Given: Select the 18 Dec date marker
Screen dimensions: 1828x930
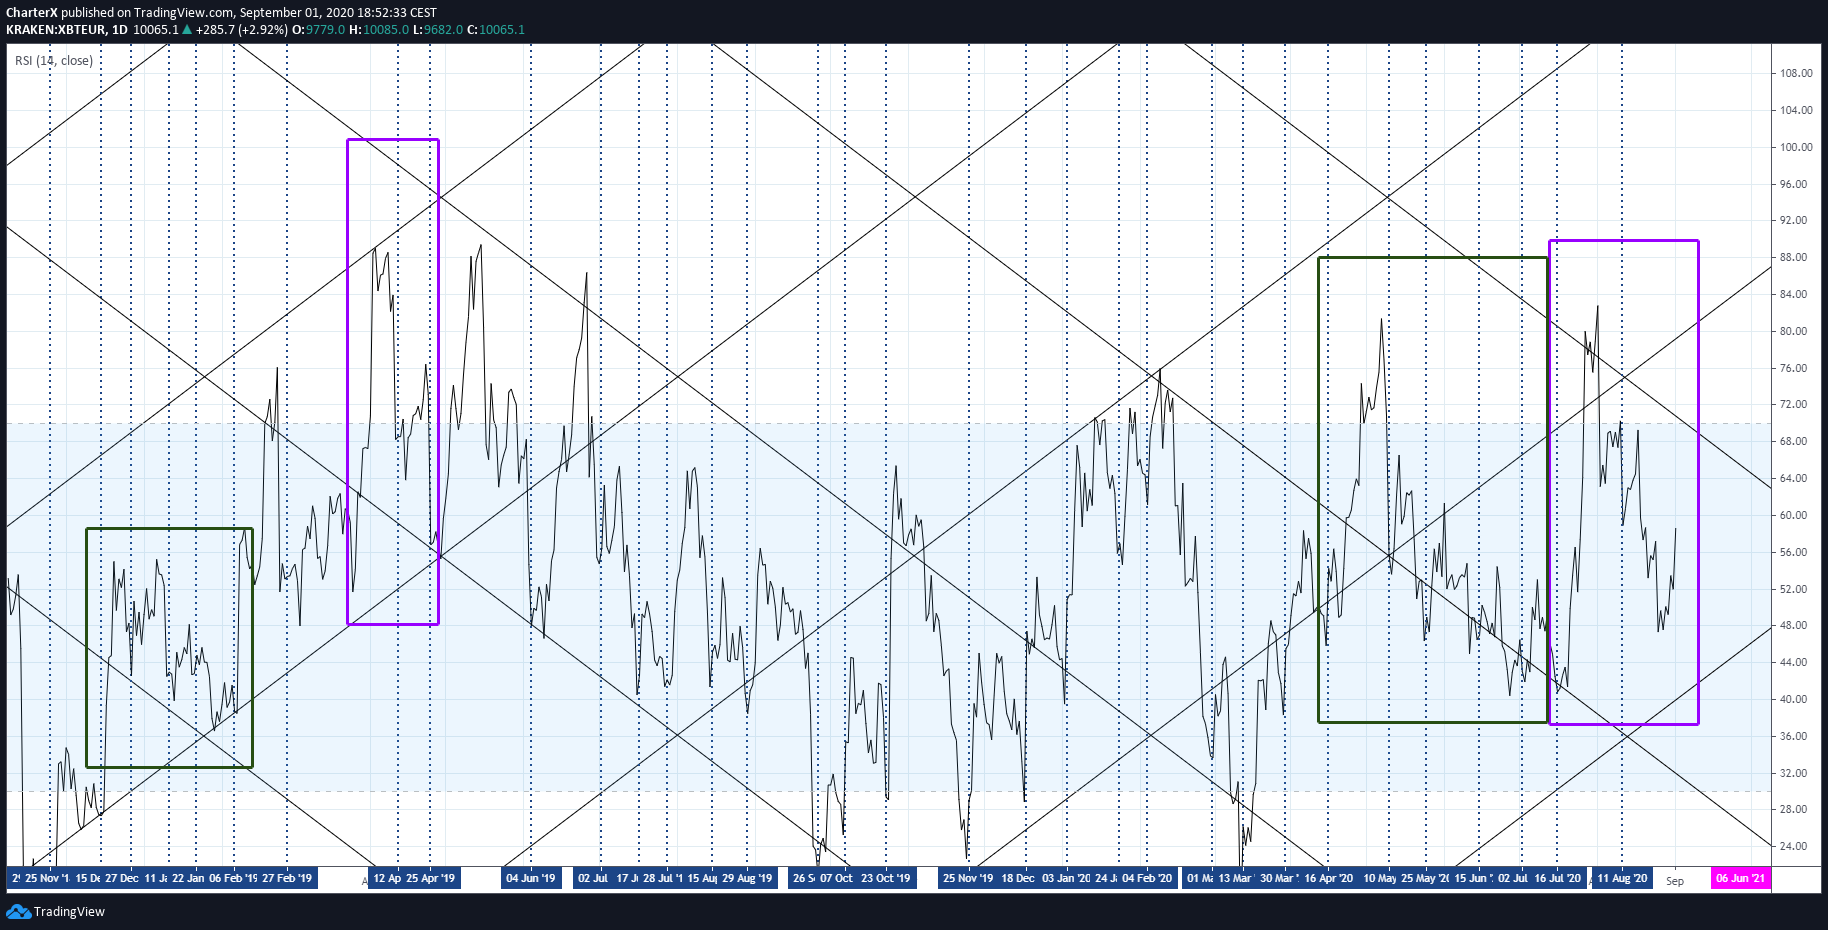Looking at the screenshot, I should click(x=1018, y=878).
